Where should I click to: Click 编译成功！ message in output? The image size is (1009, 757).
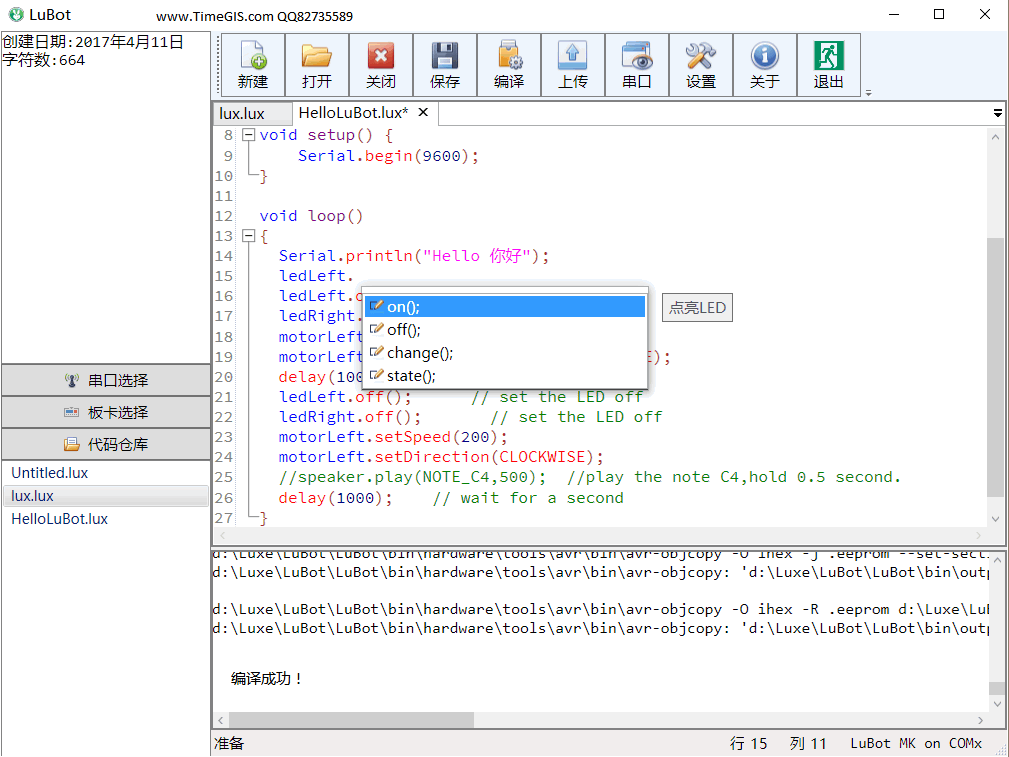tap(266, 678)
